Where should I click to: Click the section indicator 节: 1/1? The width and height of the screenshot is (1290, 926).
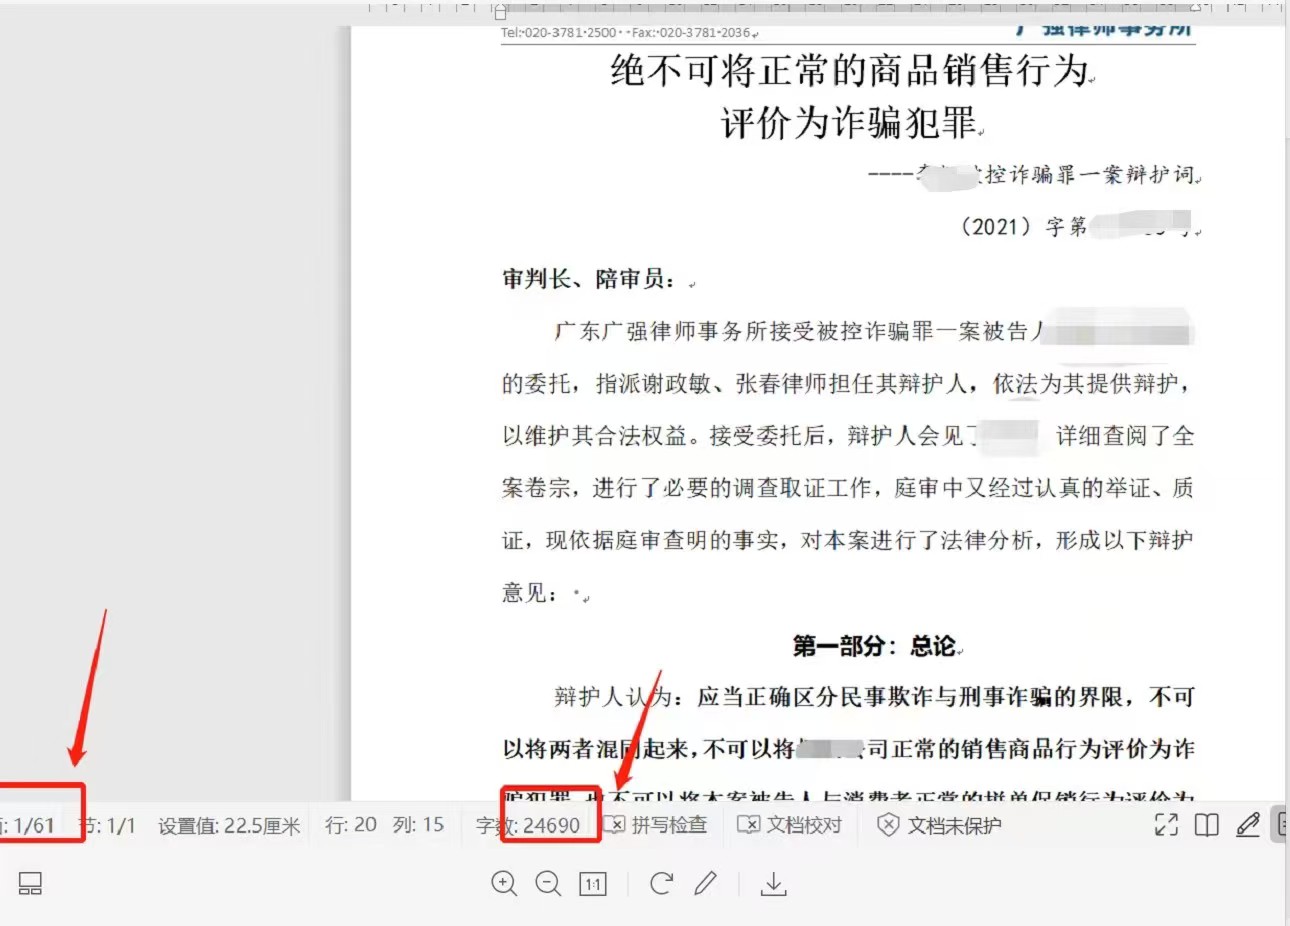tap(107, 825)
